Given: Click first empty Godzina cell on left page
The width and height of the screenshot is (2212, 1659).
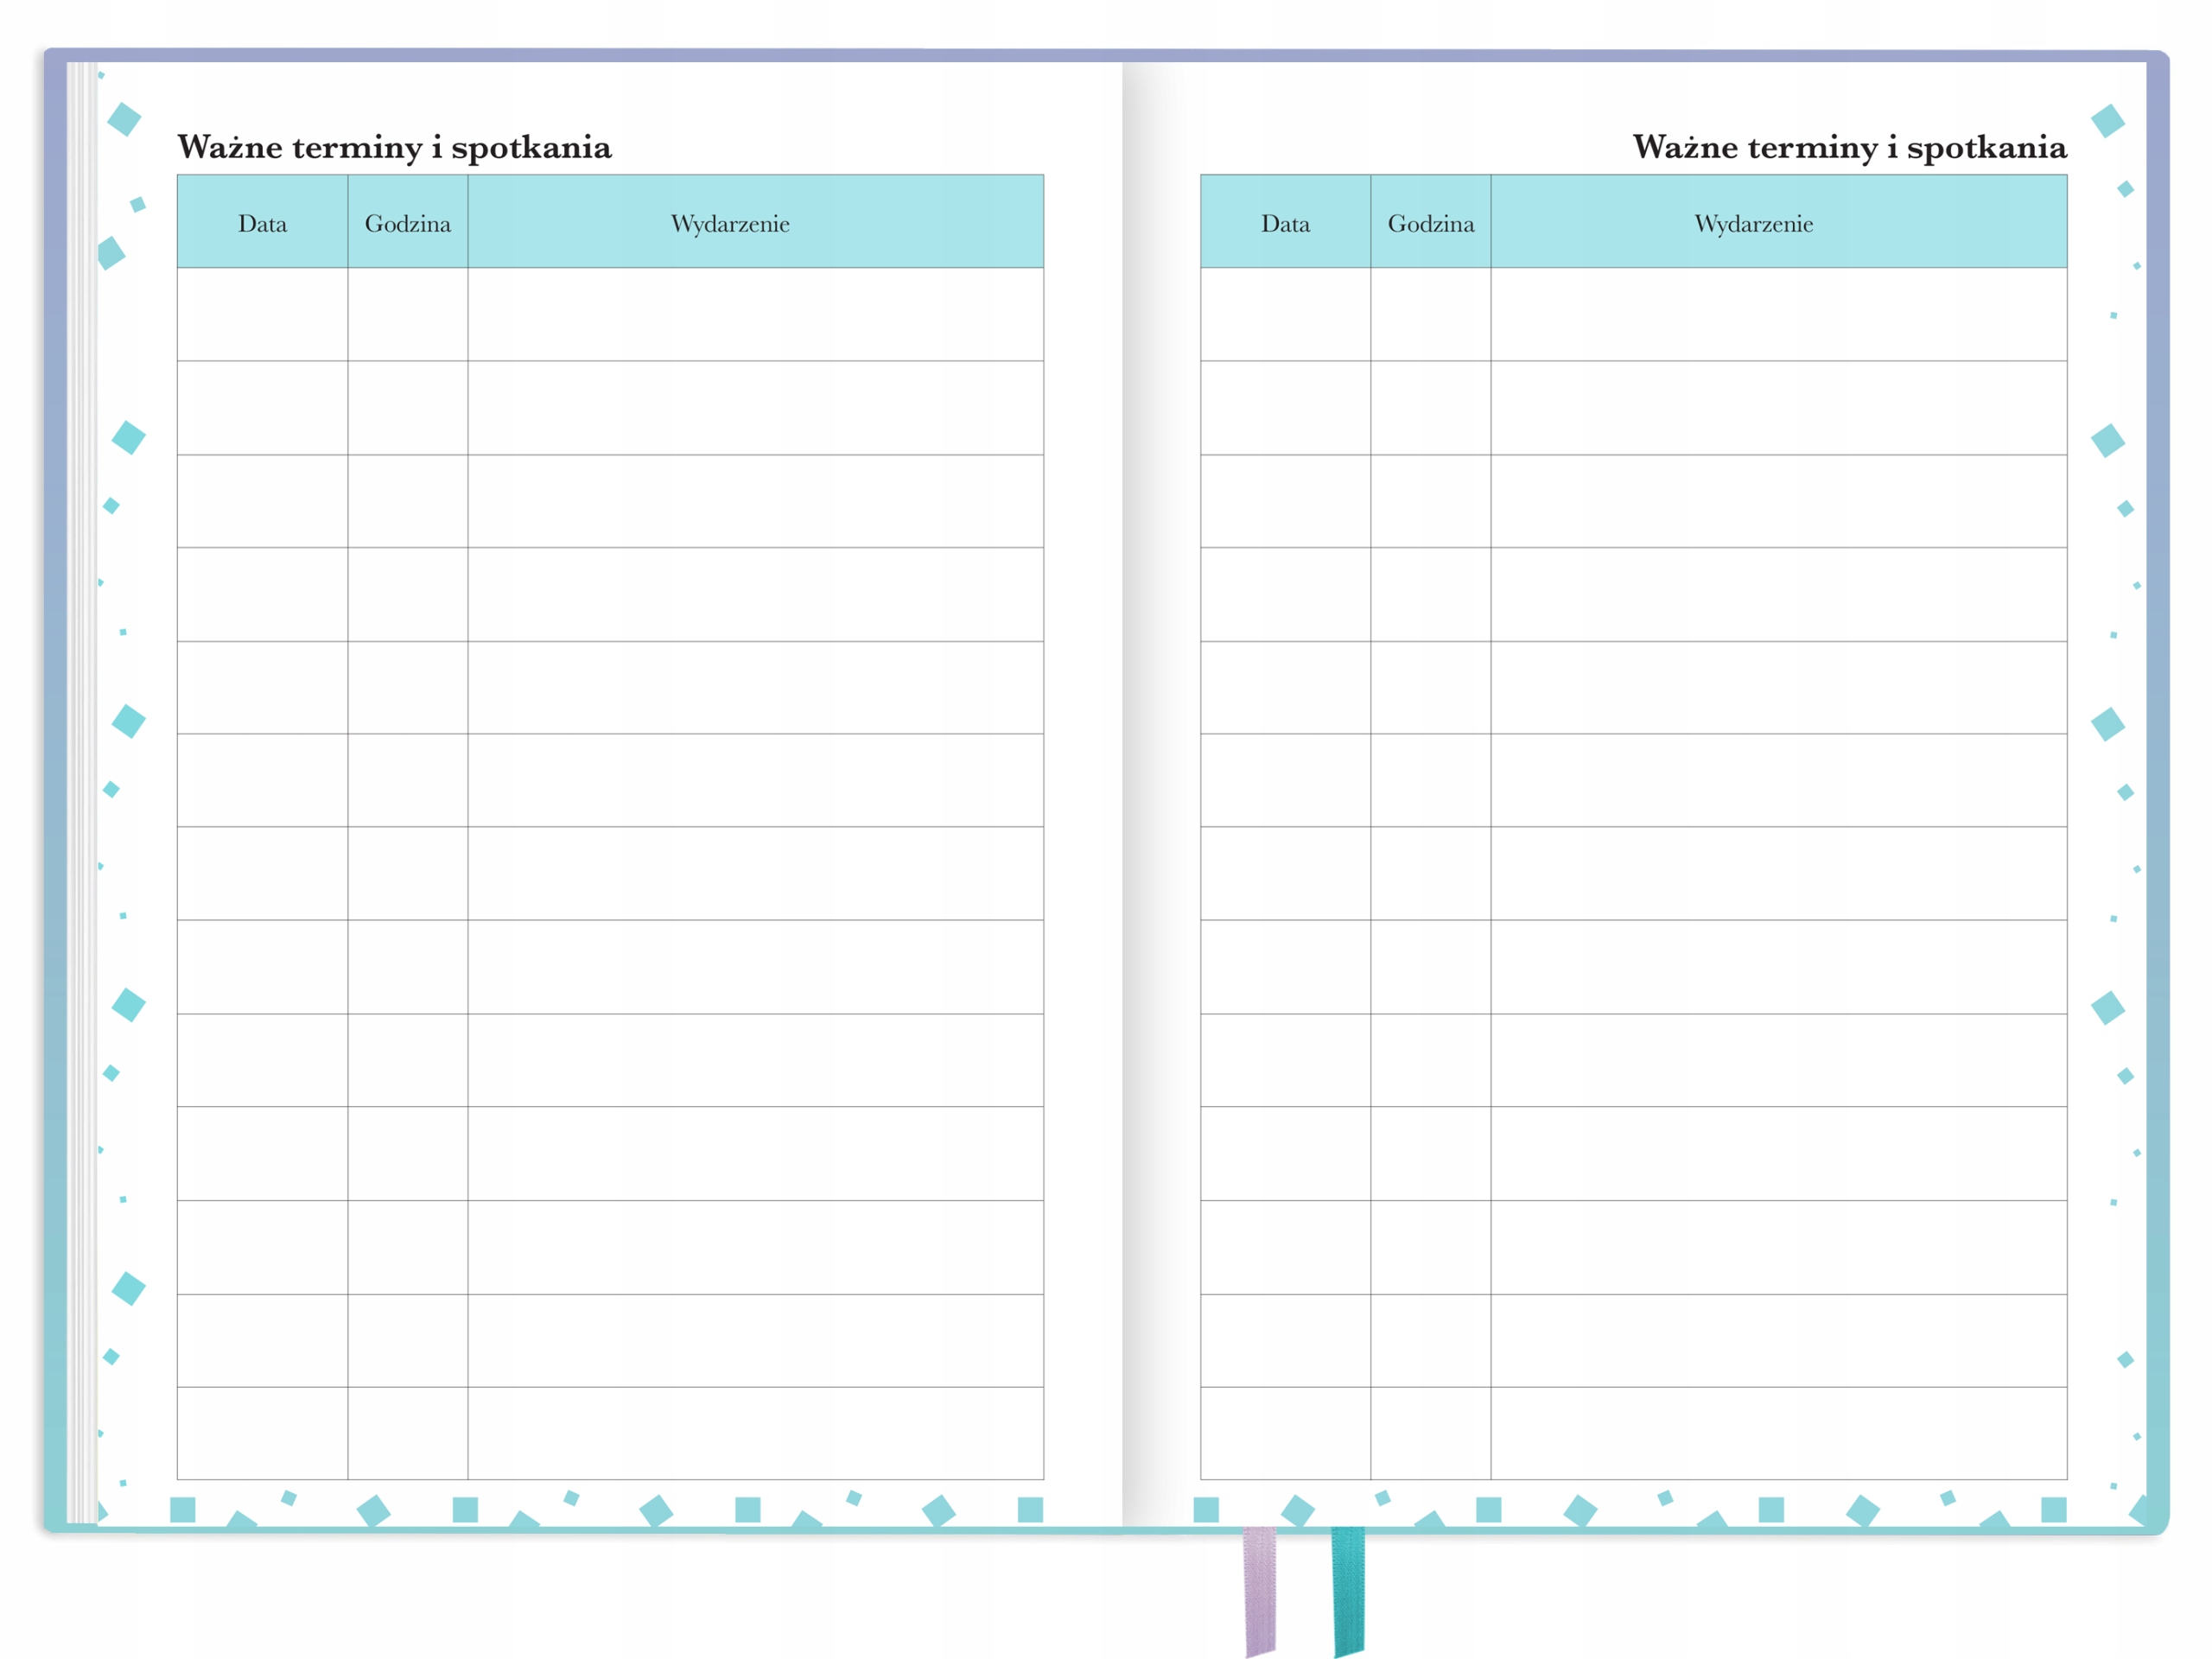Looking at the screenshot, I should point(407,314).
